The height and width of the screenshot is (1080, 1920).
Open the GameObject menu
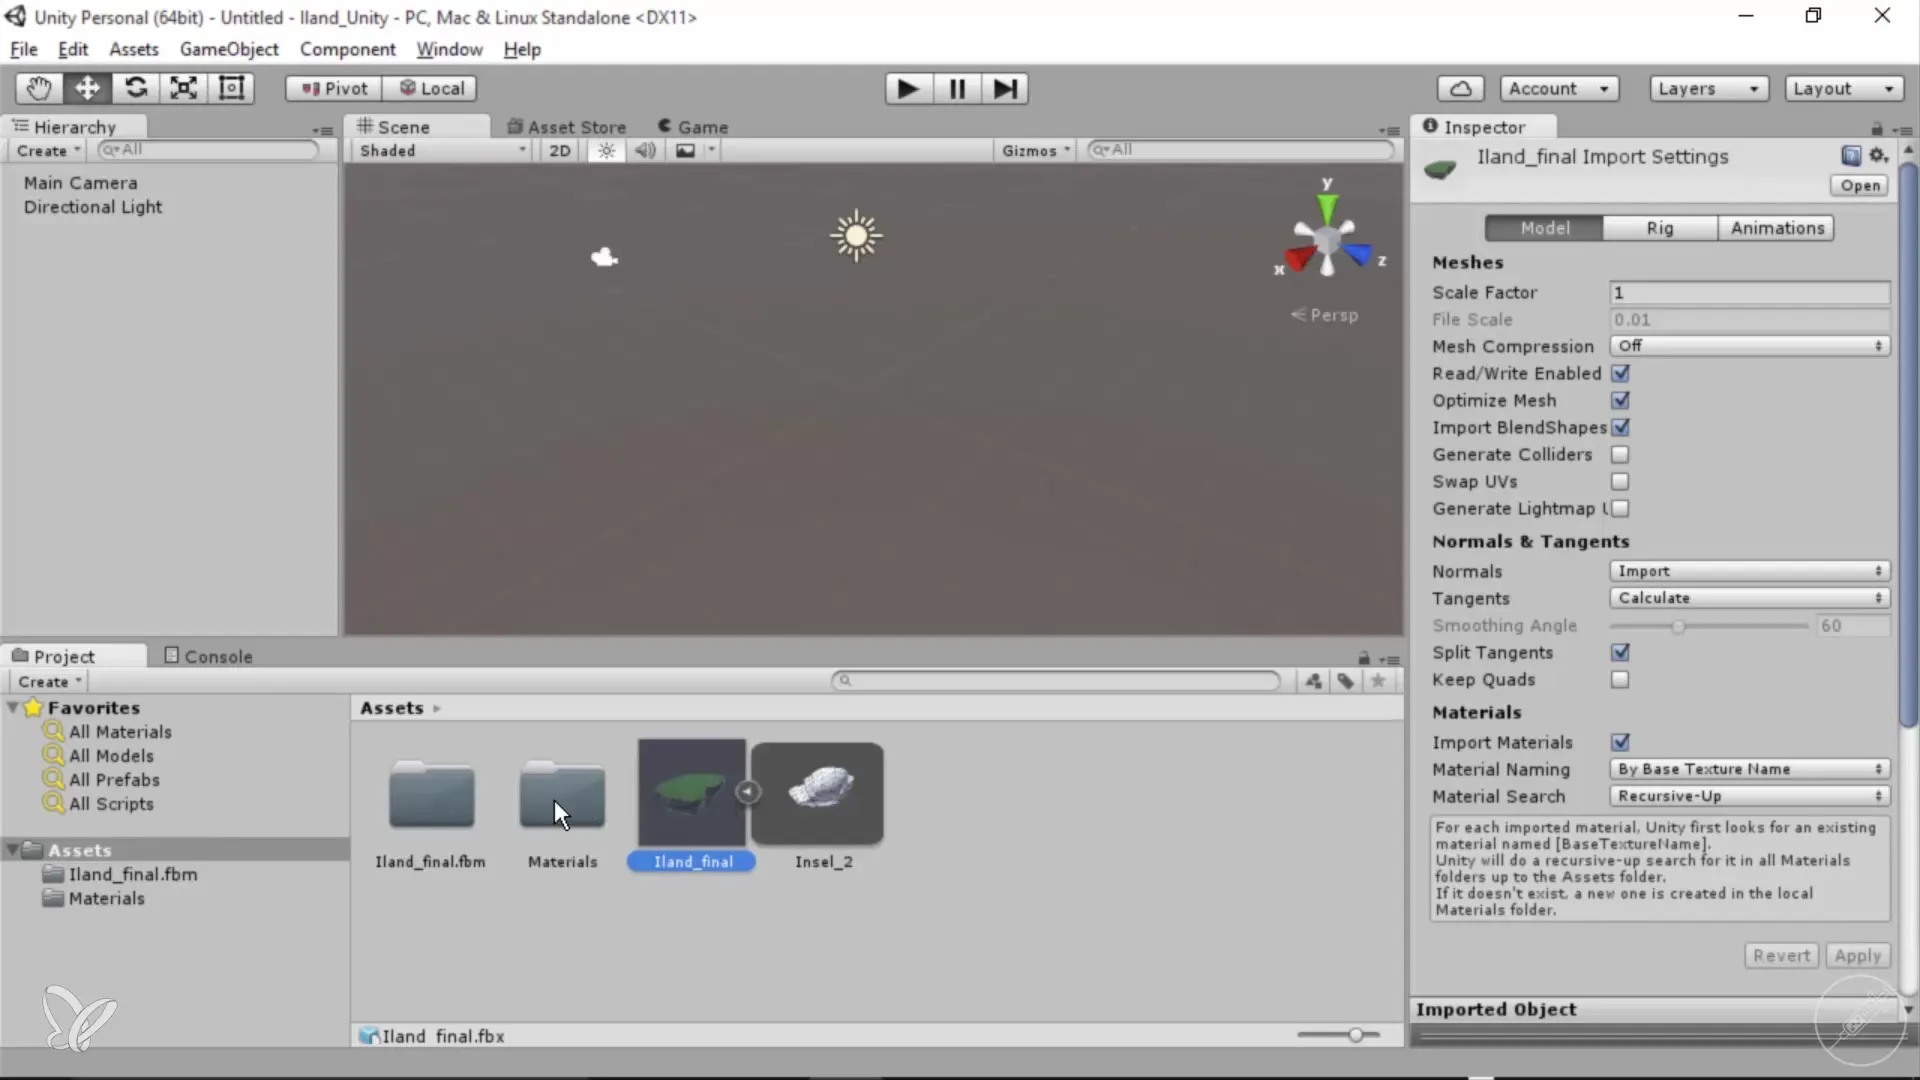coord(229,49)
